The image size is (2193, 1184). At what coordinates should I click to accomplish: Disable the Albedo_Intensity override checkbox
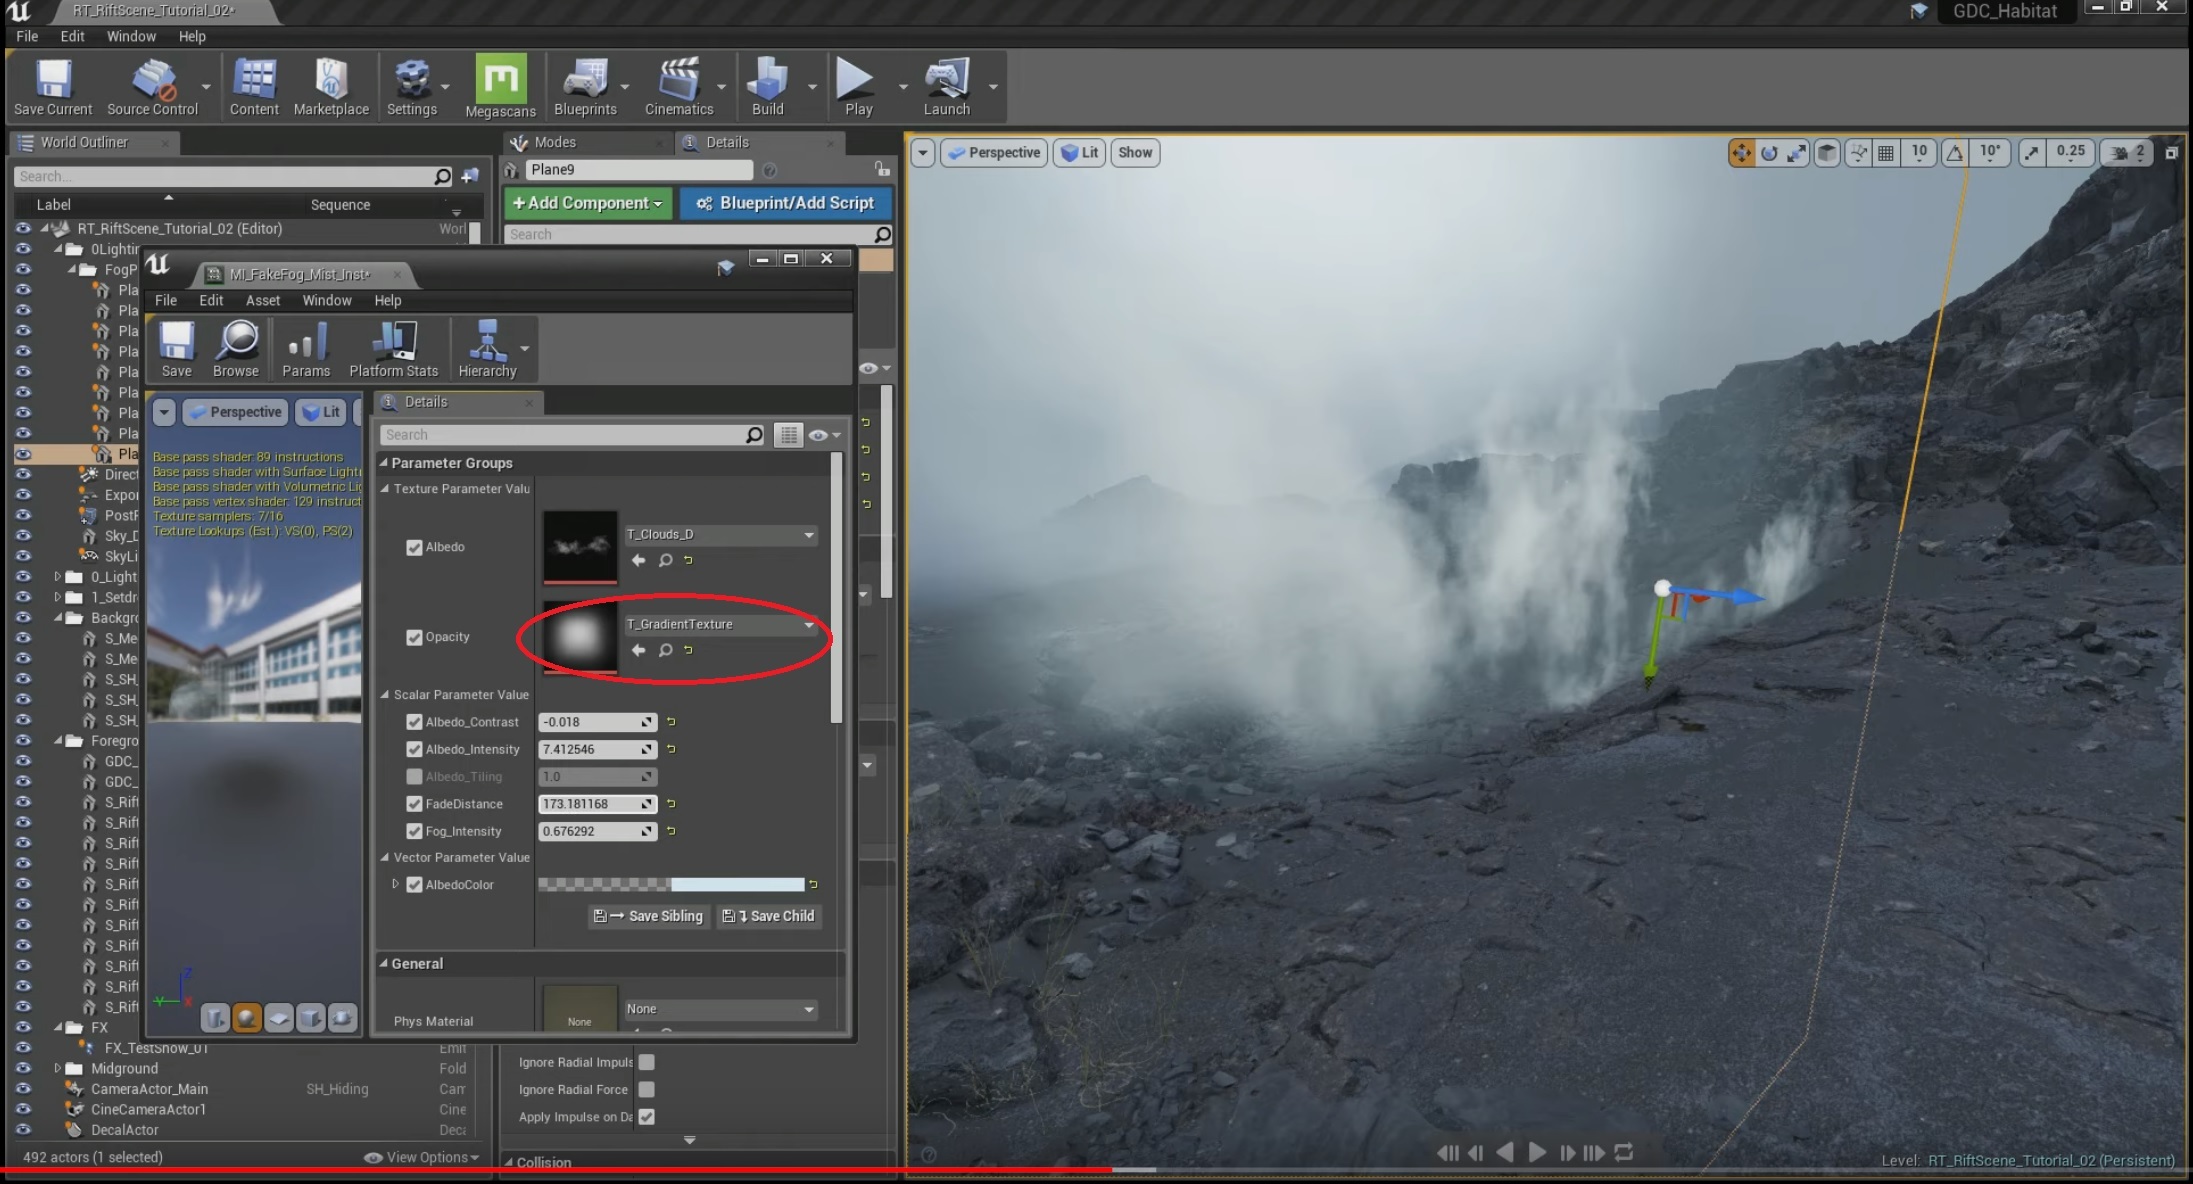[x=414, y=749]
